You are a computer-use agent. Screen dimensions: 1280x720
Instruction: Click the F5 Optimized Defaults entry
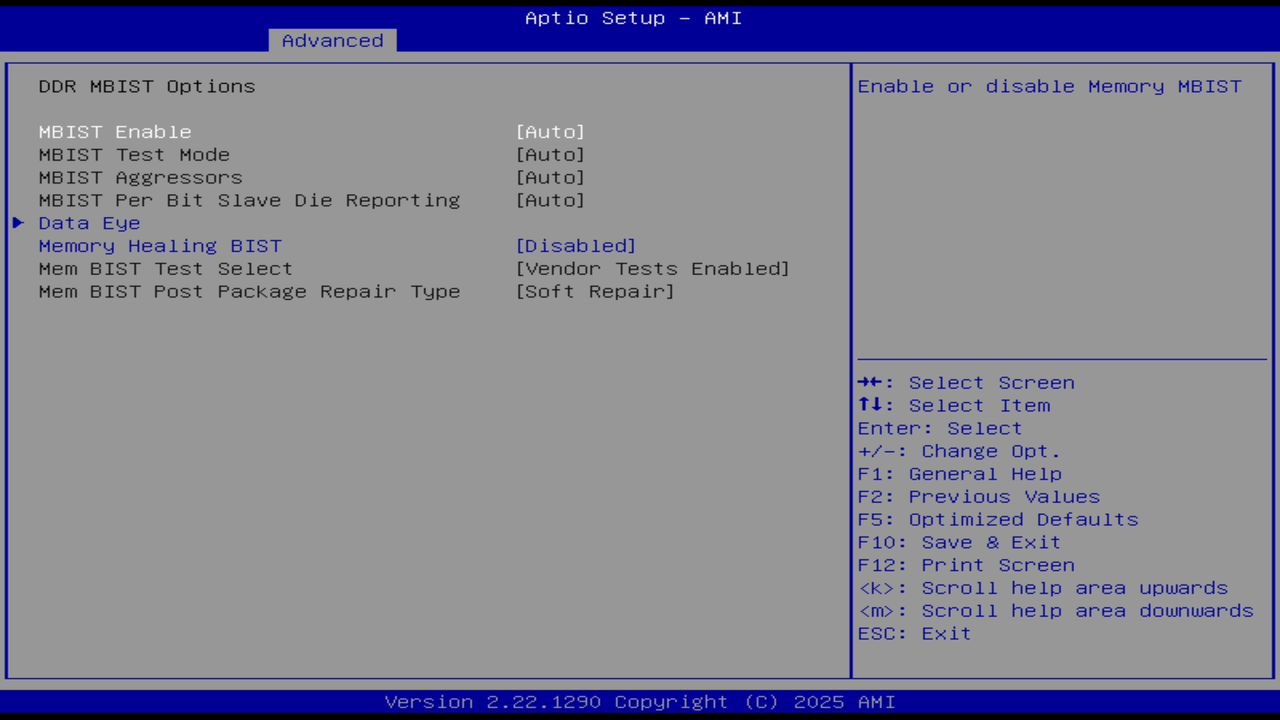997,519
